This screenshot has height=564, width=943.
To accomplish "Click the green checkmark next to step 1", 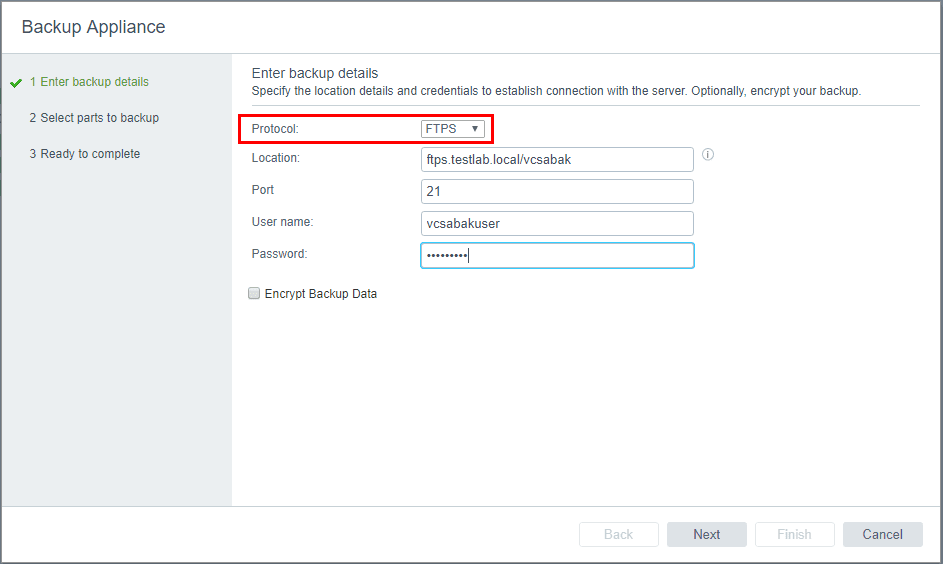I will [x=15, y=83].
